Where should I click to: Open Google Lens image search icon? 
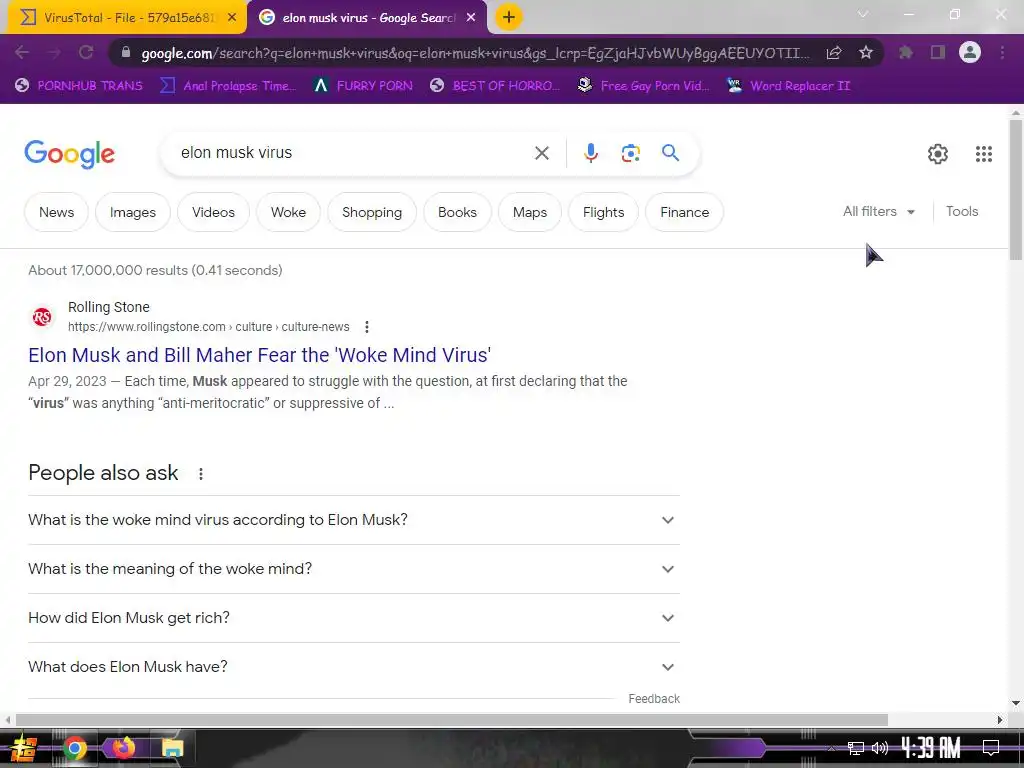pos(630,153)
